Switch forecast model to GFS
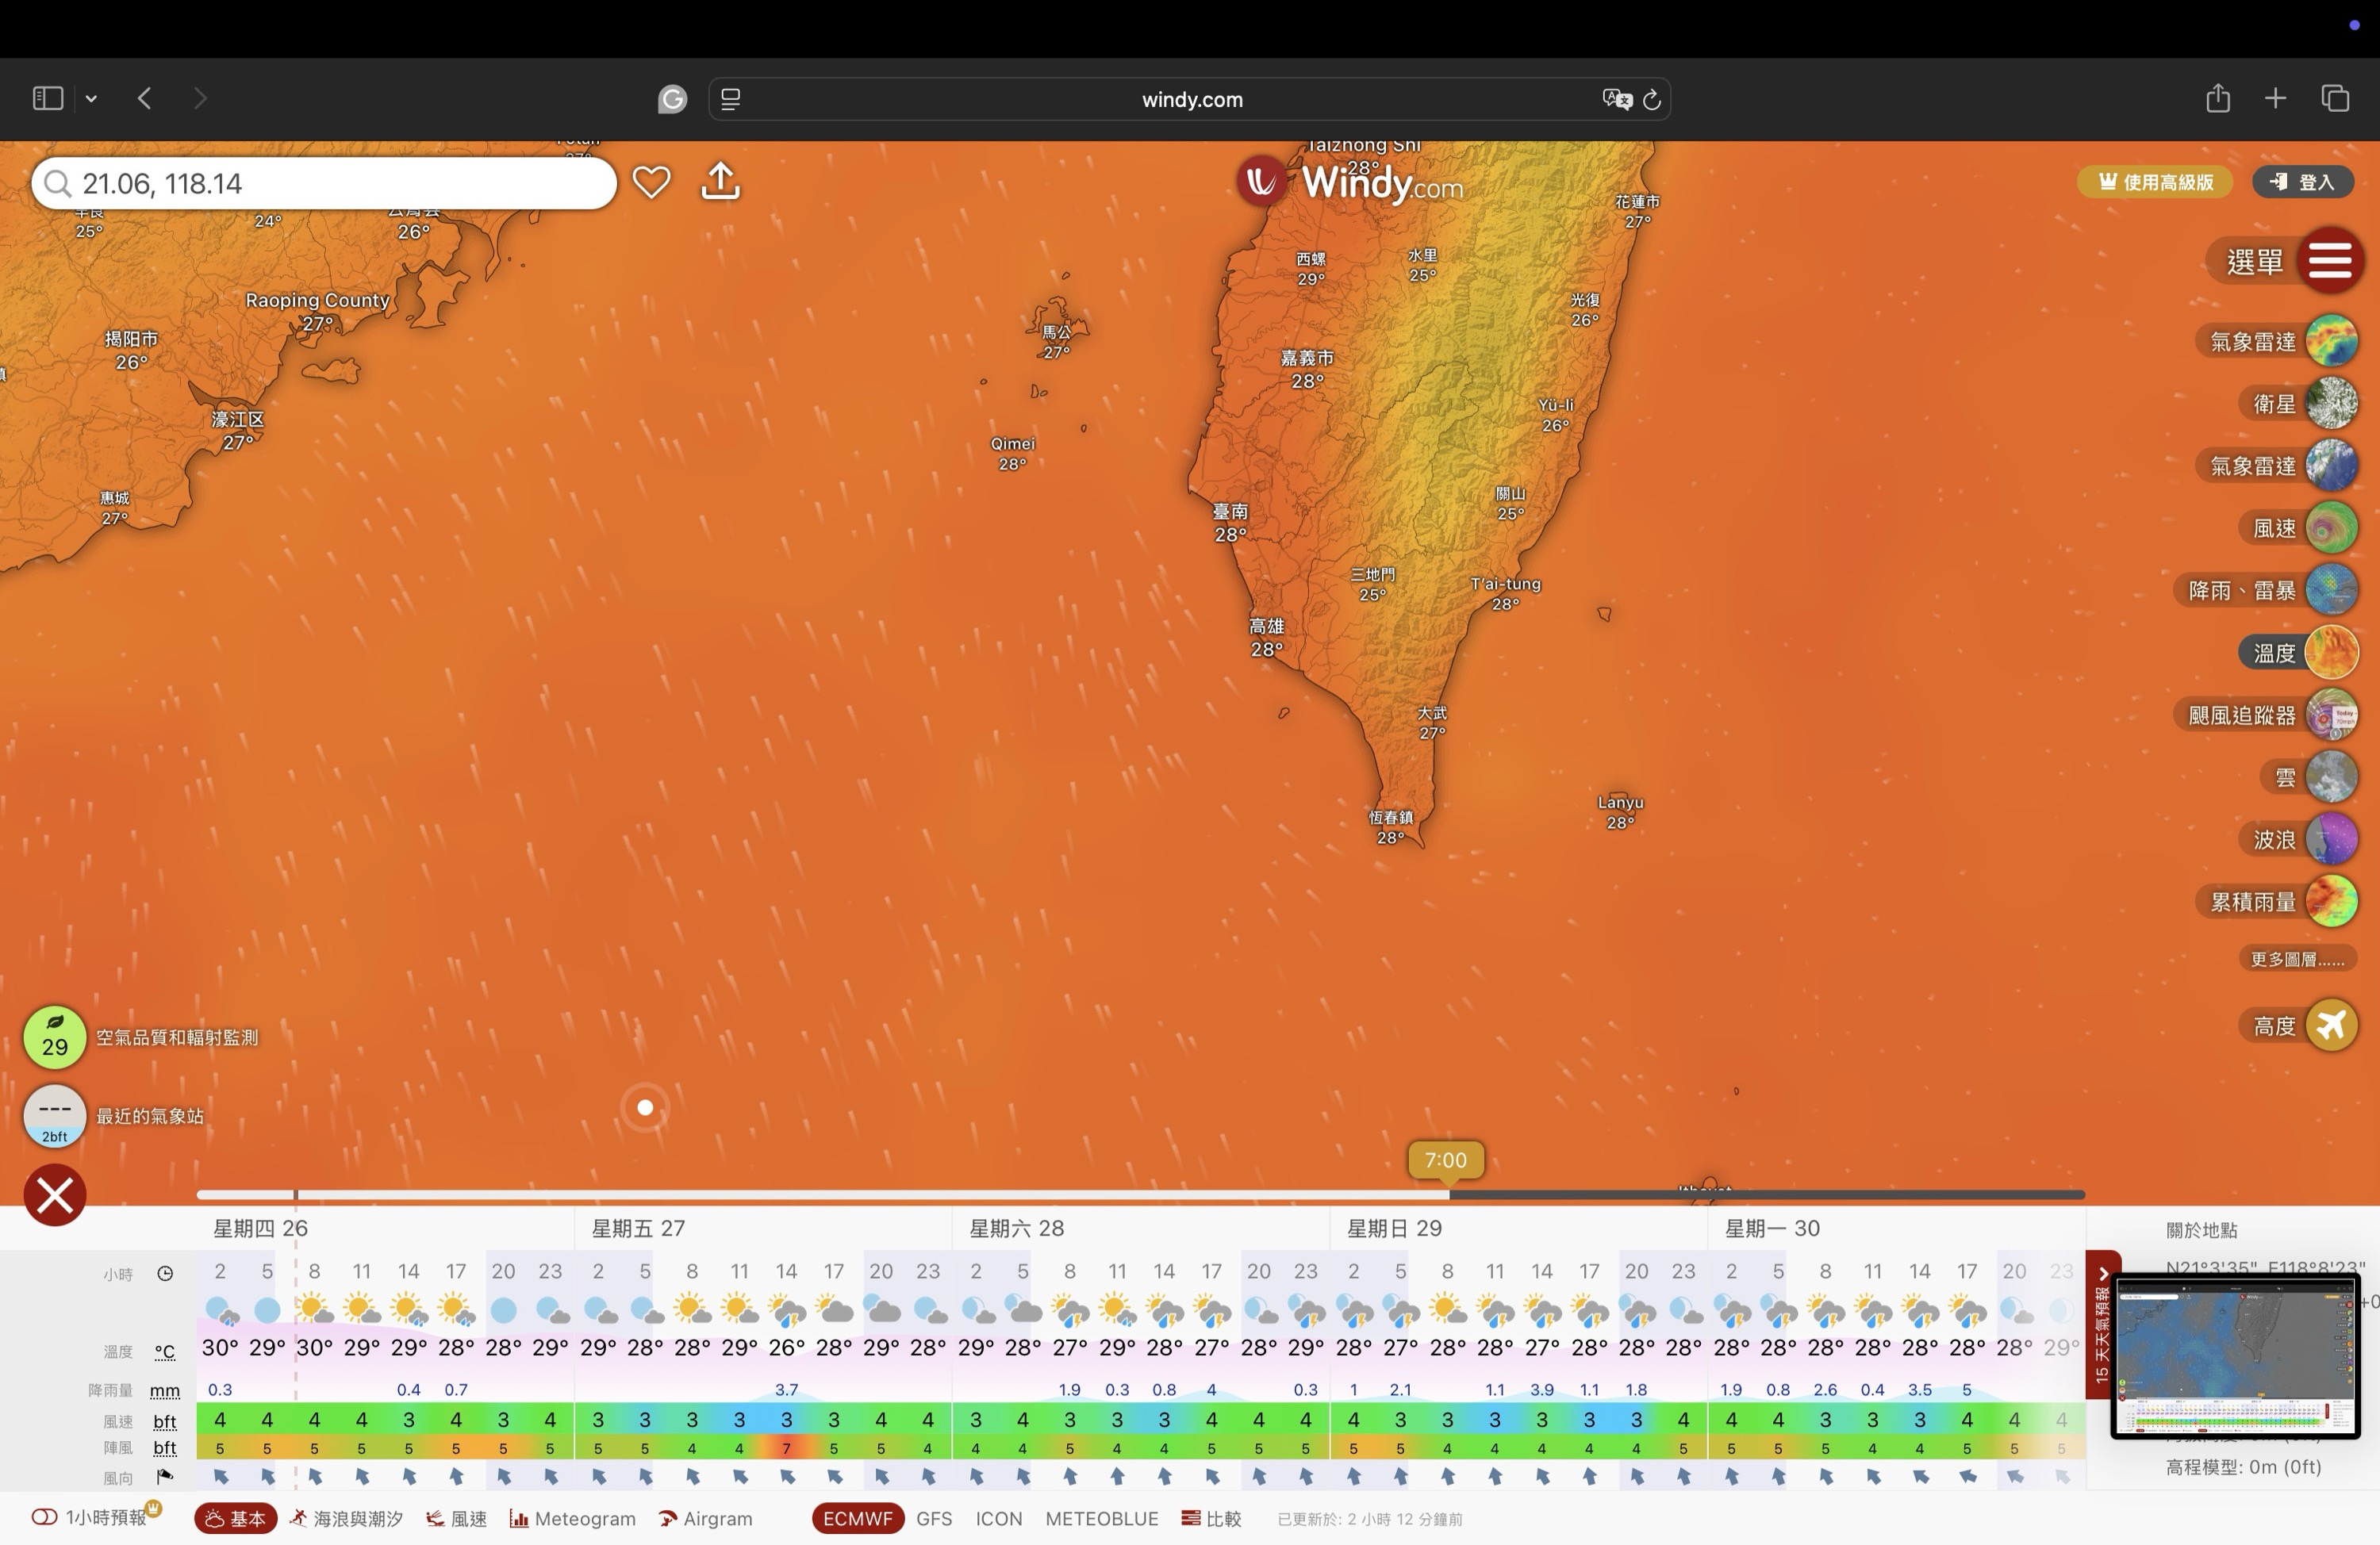2380x1545 pixels. 933,1518
